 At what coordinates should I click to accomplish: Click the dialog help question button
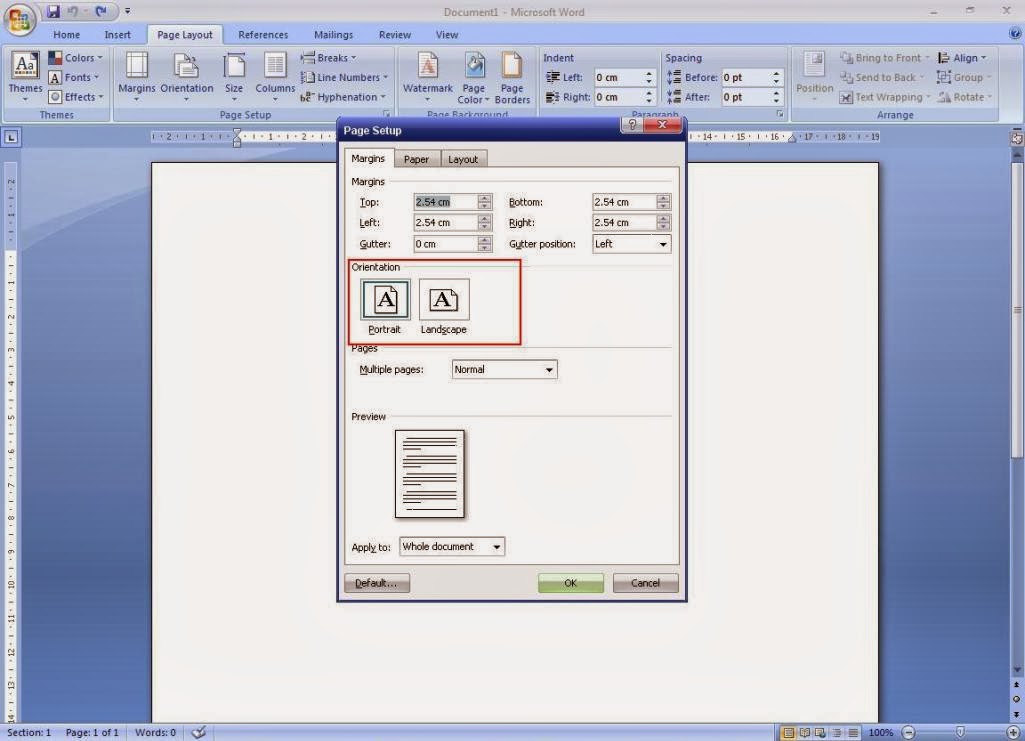pyautogui.click(x=631, y=125)
